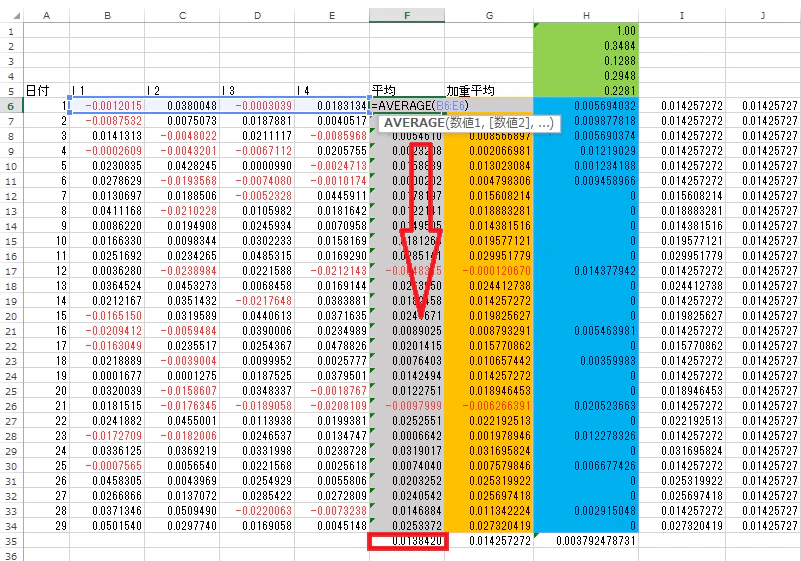Click cell containing -0.0238984
This screenshot has width=801, height=561.
tap(182, 271)
